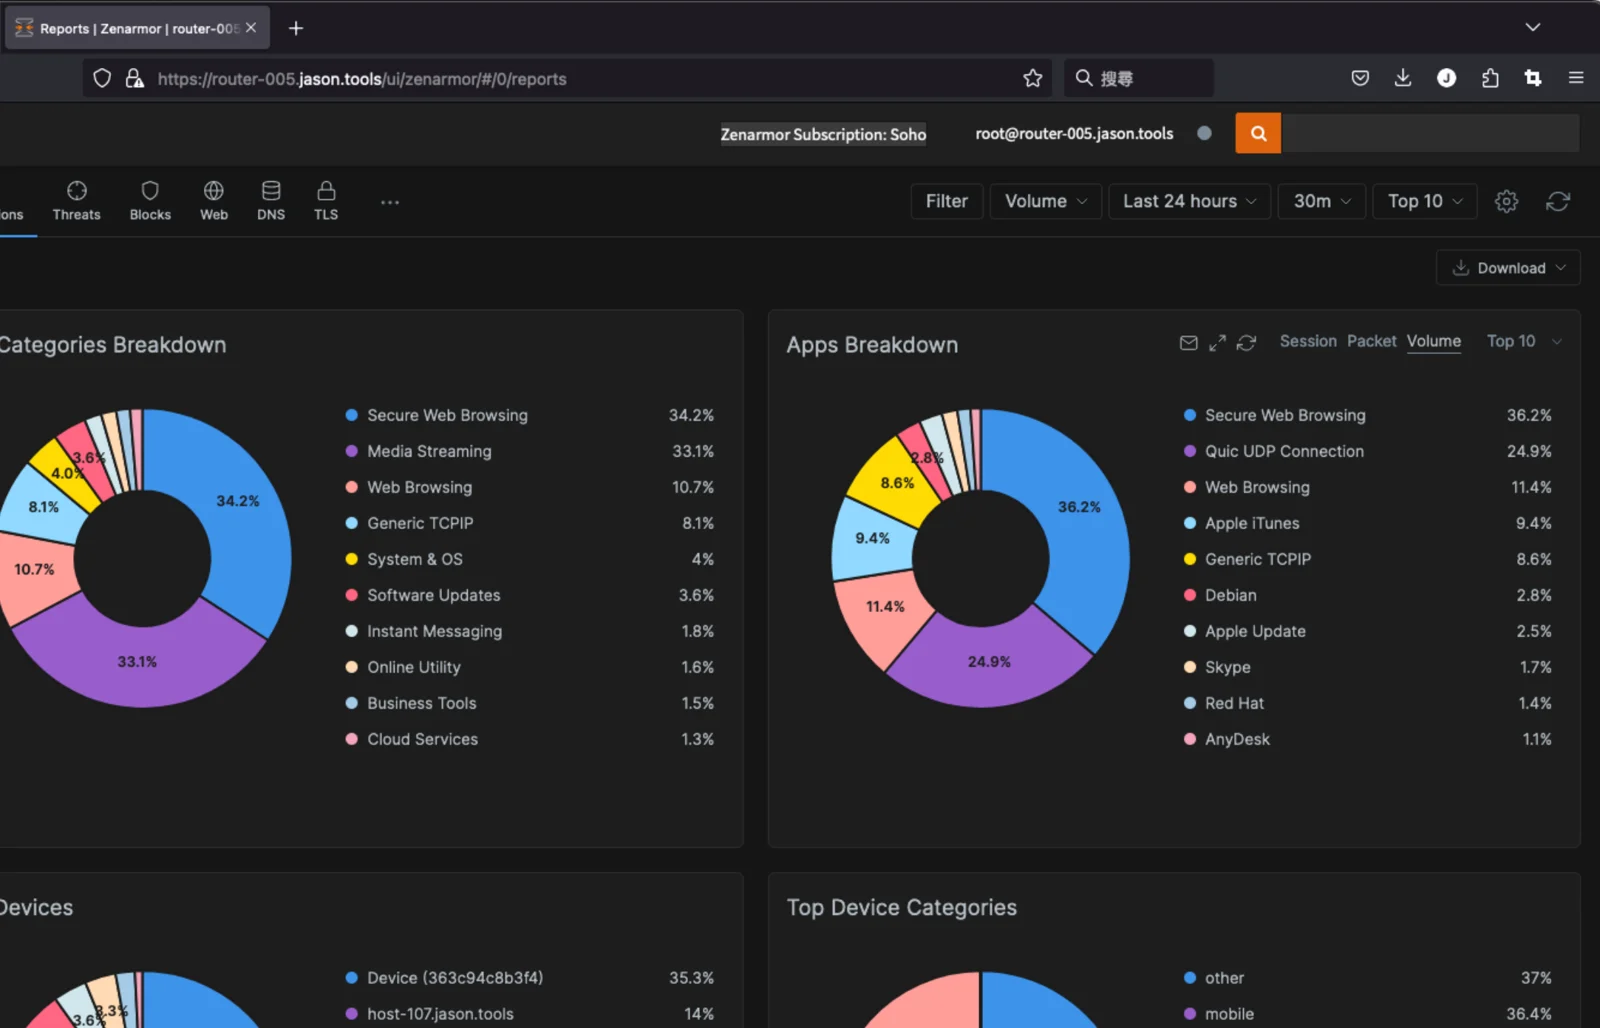
Task: Toggle AnyDesk legend entry
Action: click(1368, 739)
